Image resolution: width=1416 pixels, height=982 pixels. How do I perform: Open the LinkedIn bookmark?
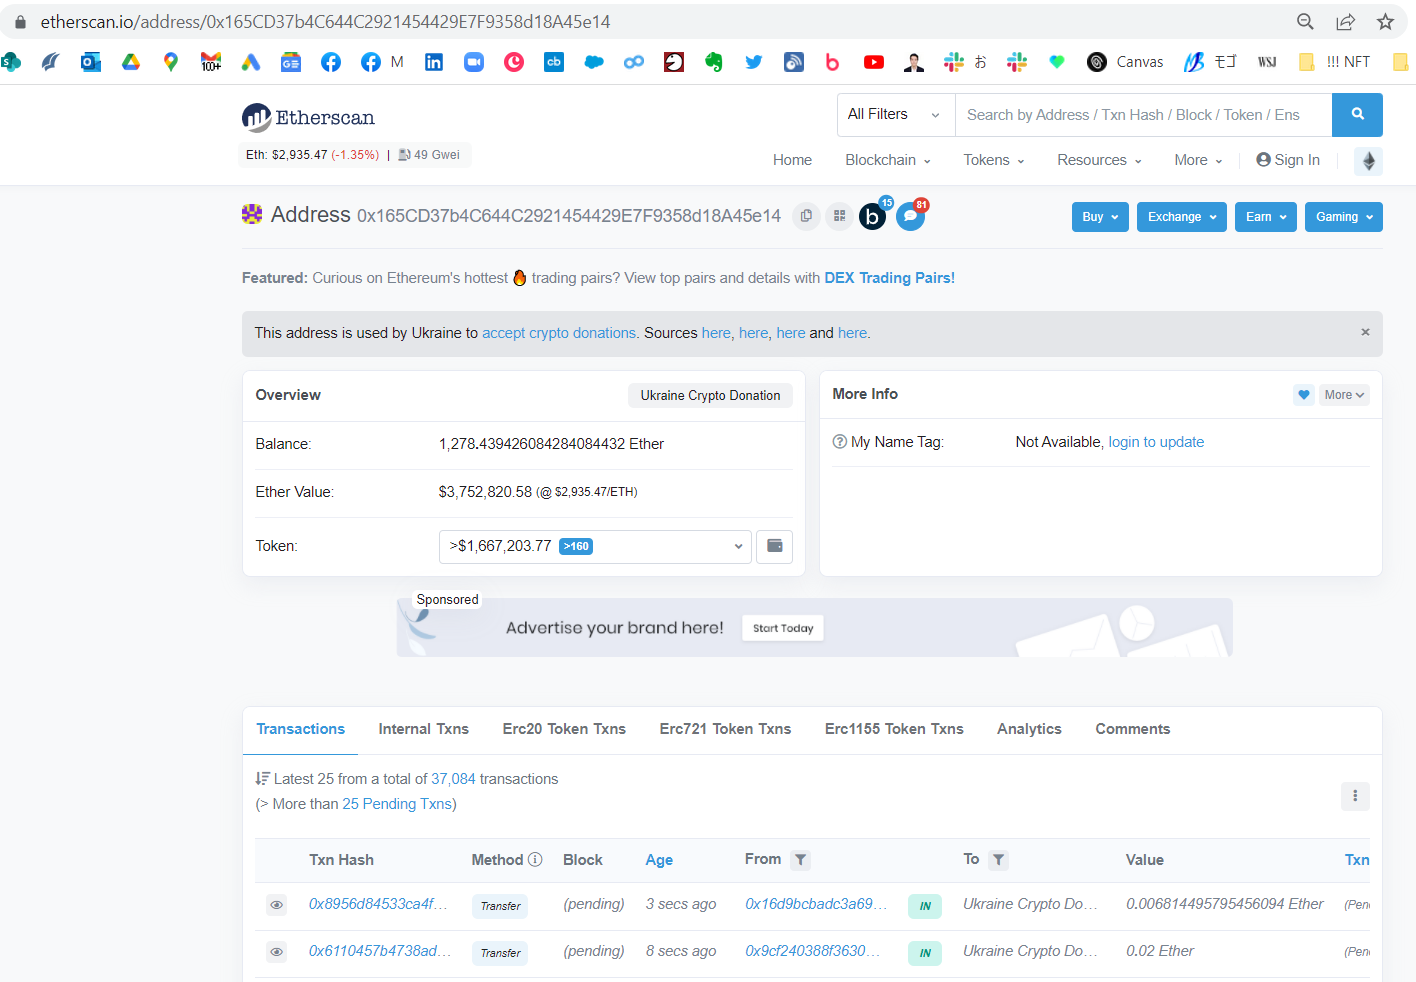click(434, 62)
